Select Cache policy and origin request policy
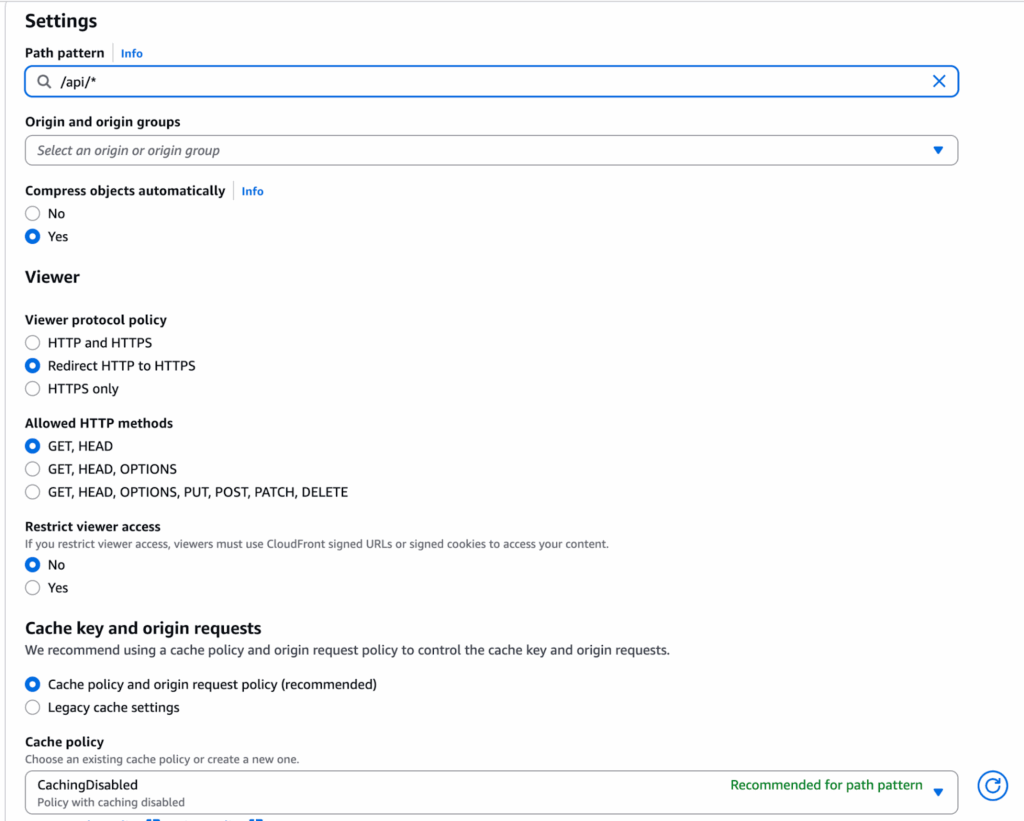1024x821 pixels. pos(33,685)
